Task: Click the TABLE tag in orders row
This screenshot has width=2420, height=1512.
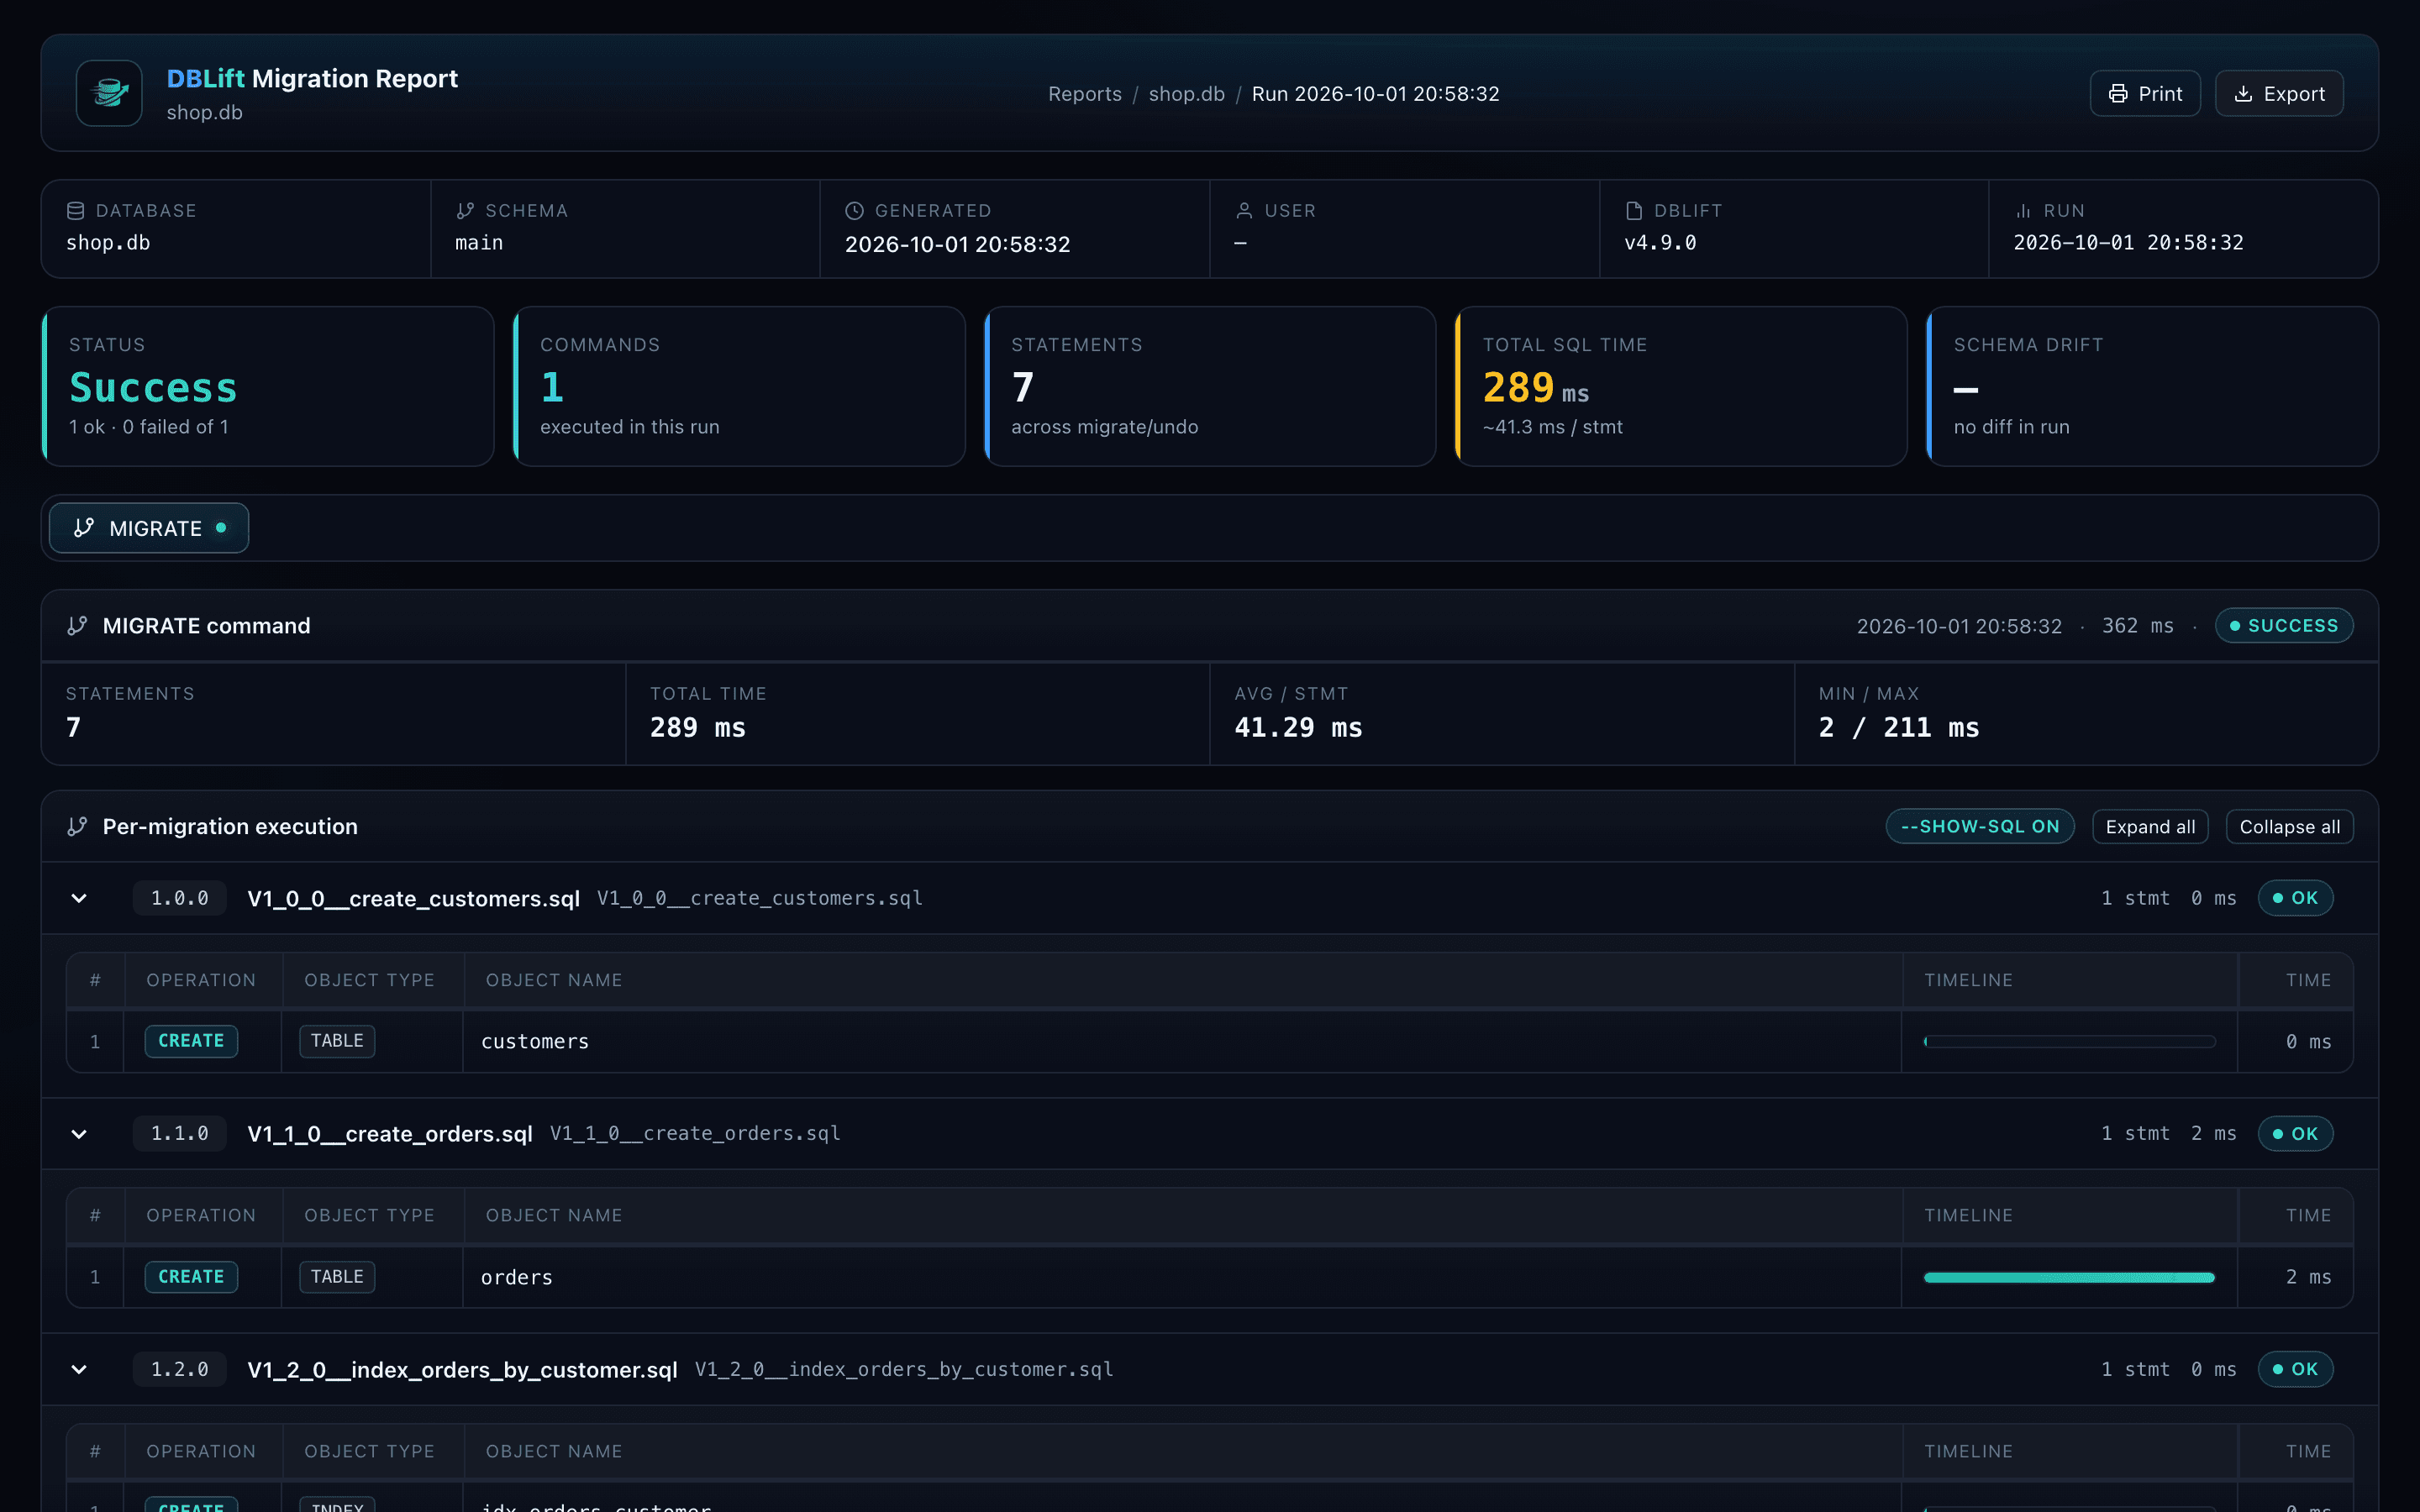Action: coord(337,1277)
